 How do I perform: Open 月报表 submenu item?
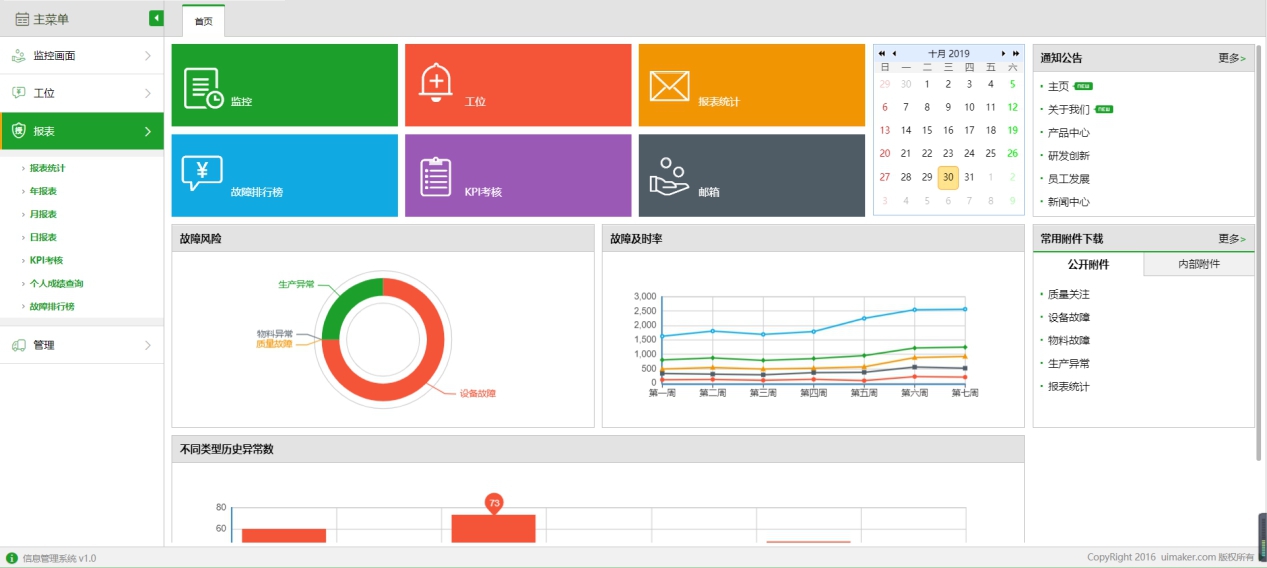[x=43, y=214]
